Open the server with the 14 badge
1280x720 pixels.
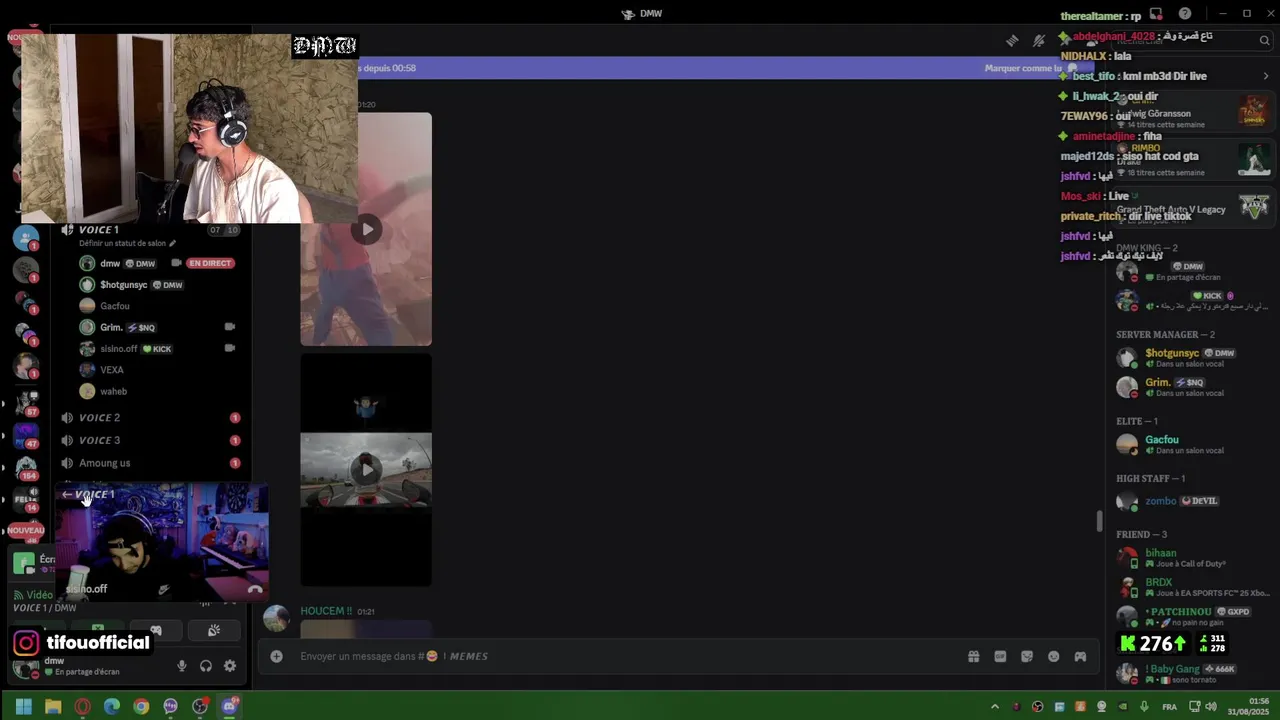tap(26, 499)
